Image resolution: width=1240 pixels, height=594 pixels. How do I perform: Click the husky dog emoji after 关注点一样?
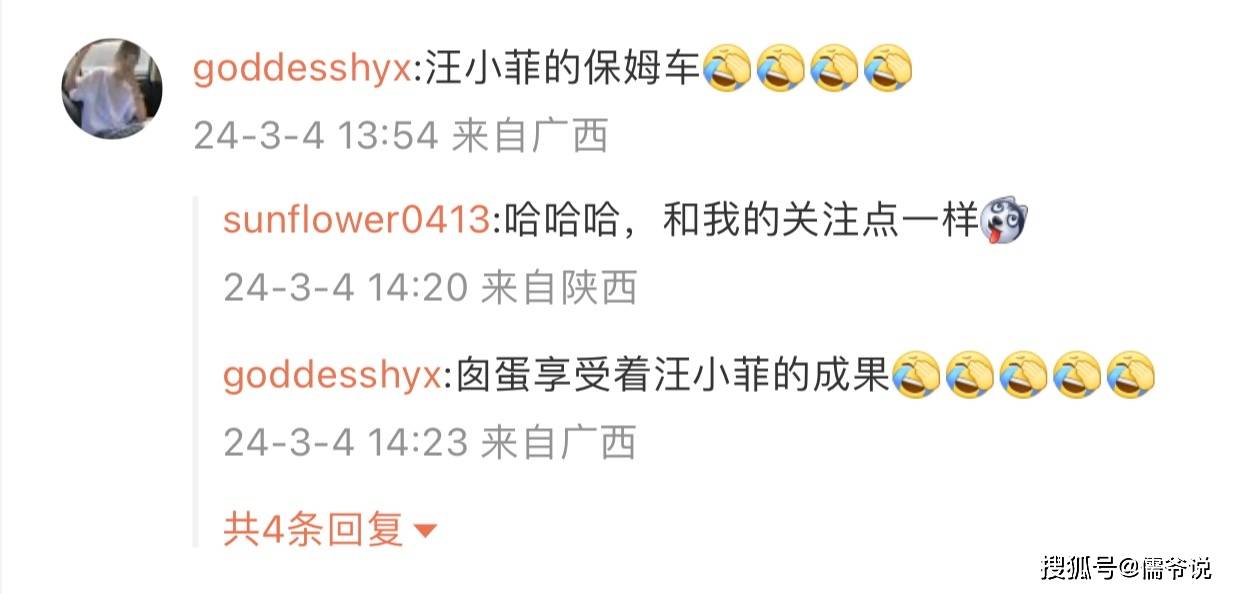click(1005, 218)
